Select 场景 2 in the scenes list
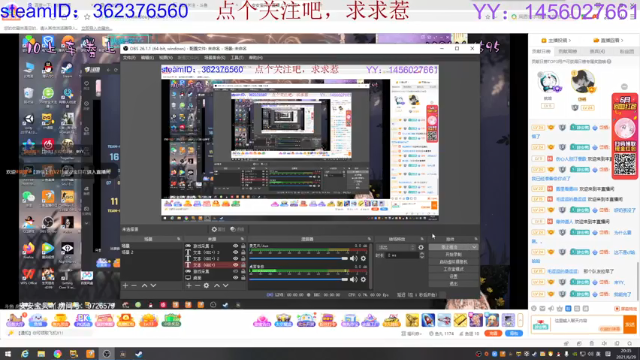Viewport: 640px width, 360px height. click(151, 252)
